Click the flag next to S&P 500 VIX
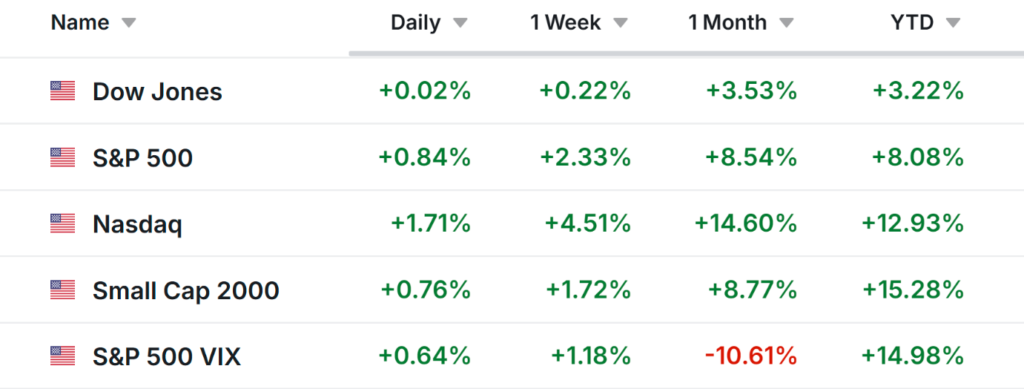This screenshot has height=389, width=1024. [63, 356]
